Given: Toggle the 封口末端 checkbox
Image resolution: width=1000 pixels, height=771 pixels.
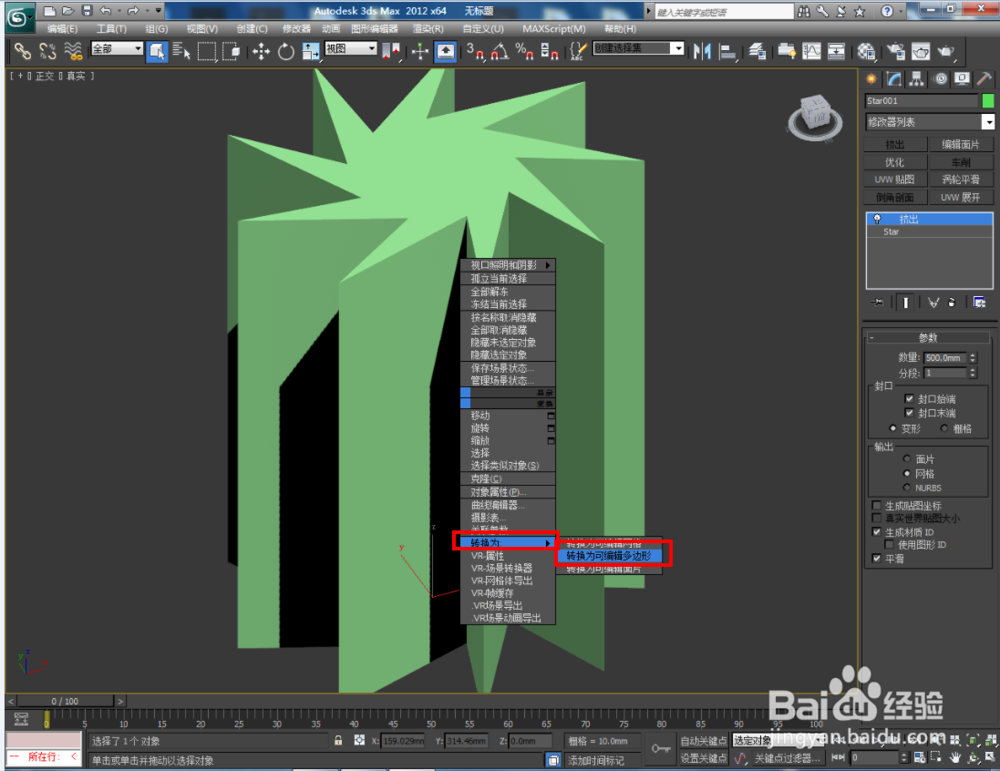Looking at the screenshot, I should (x=909, y=413).
